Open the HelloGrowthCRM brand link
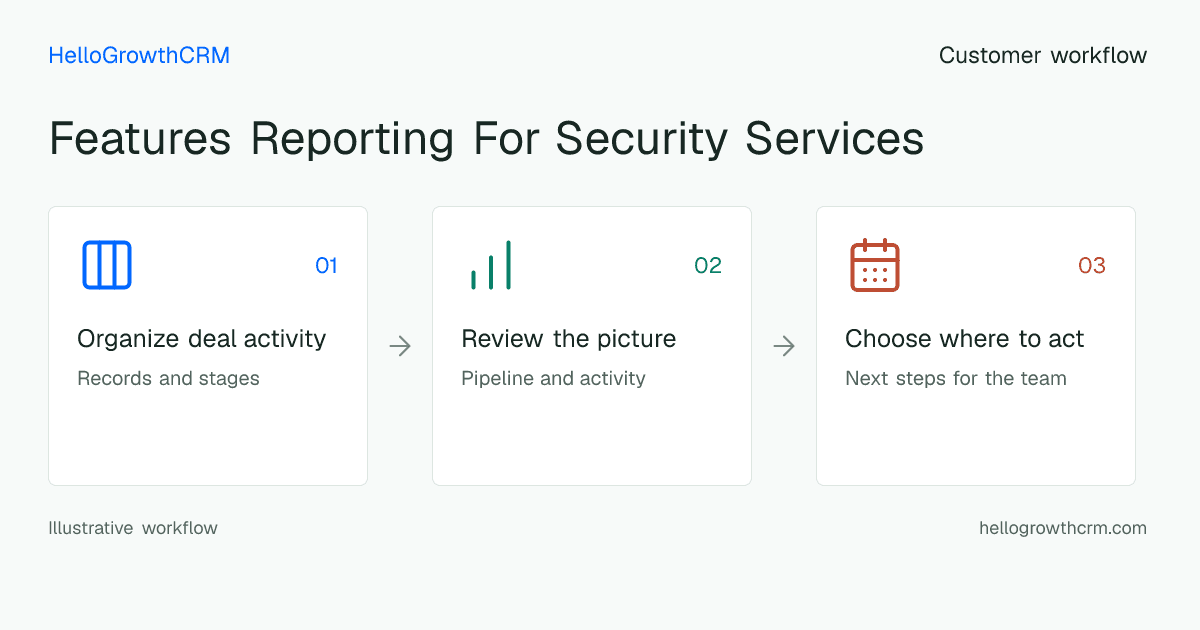Screen dimensions: 1200x630 coord(139,56)
